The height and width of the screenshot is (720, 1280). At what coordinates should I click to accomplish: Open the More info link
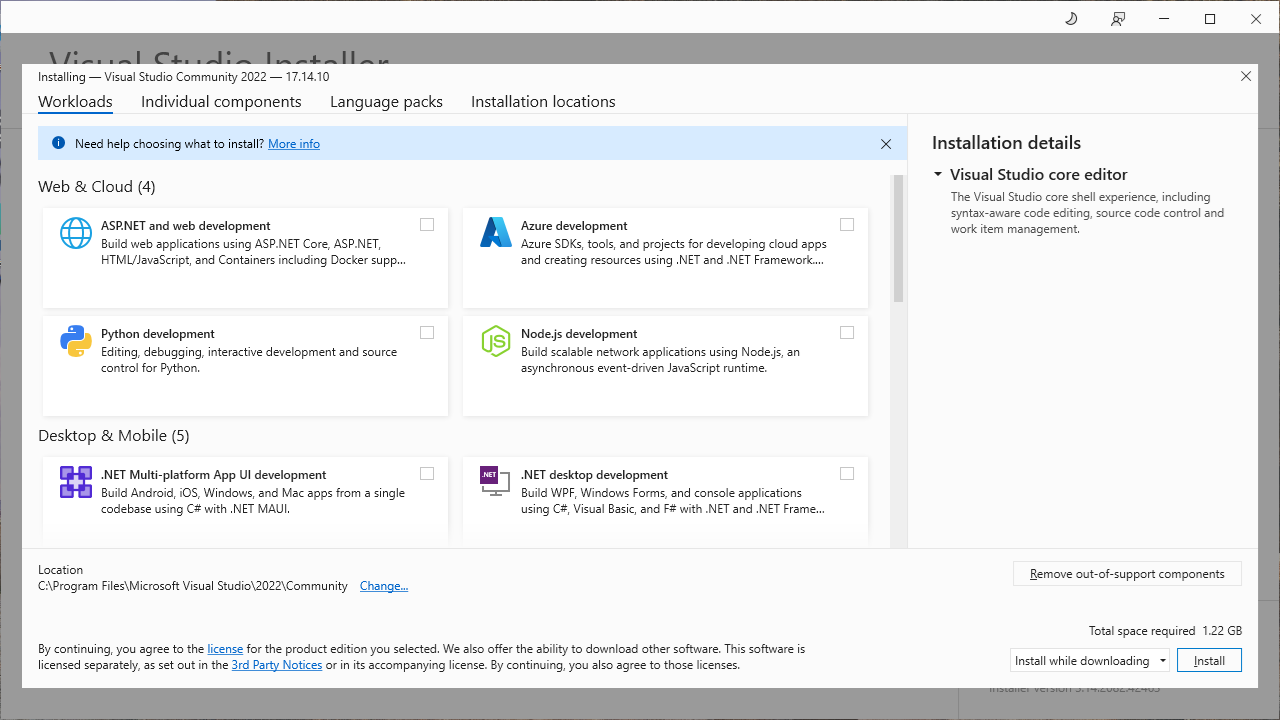294,144
